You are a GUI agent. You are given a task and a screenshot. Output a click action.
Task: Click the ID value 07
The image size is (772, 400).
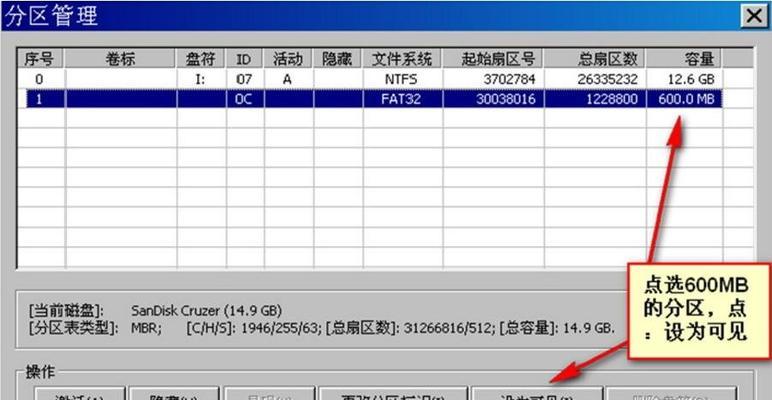pos(244,79)
